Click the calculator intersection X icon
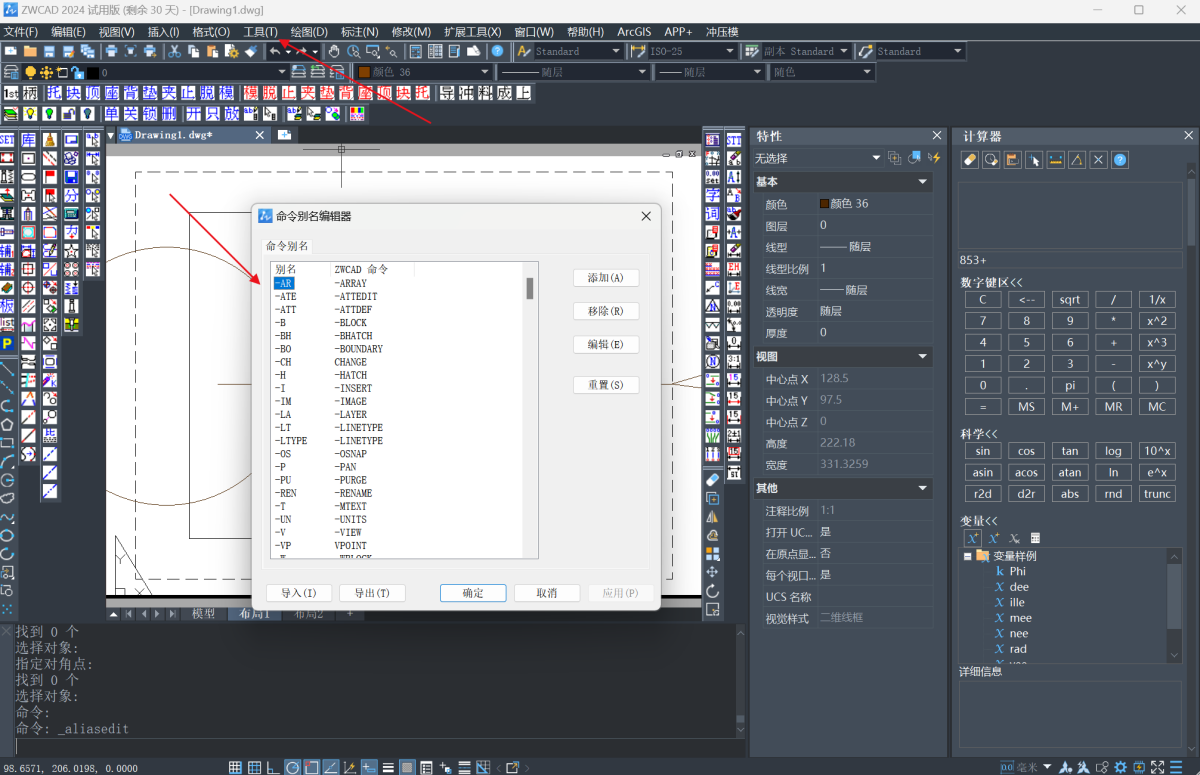This screenshot has width=1200, height=775. [1098, 159]
